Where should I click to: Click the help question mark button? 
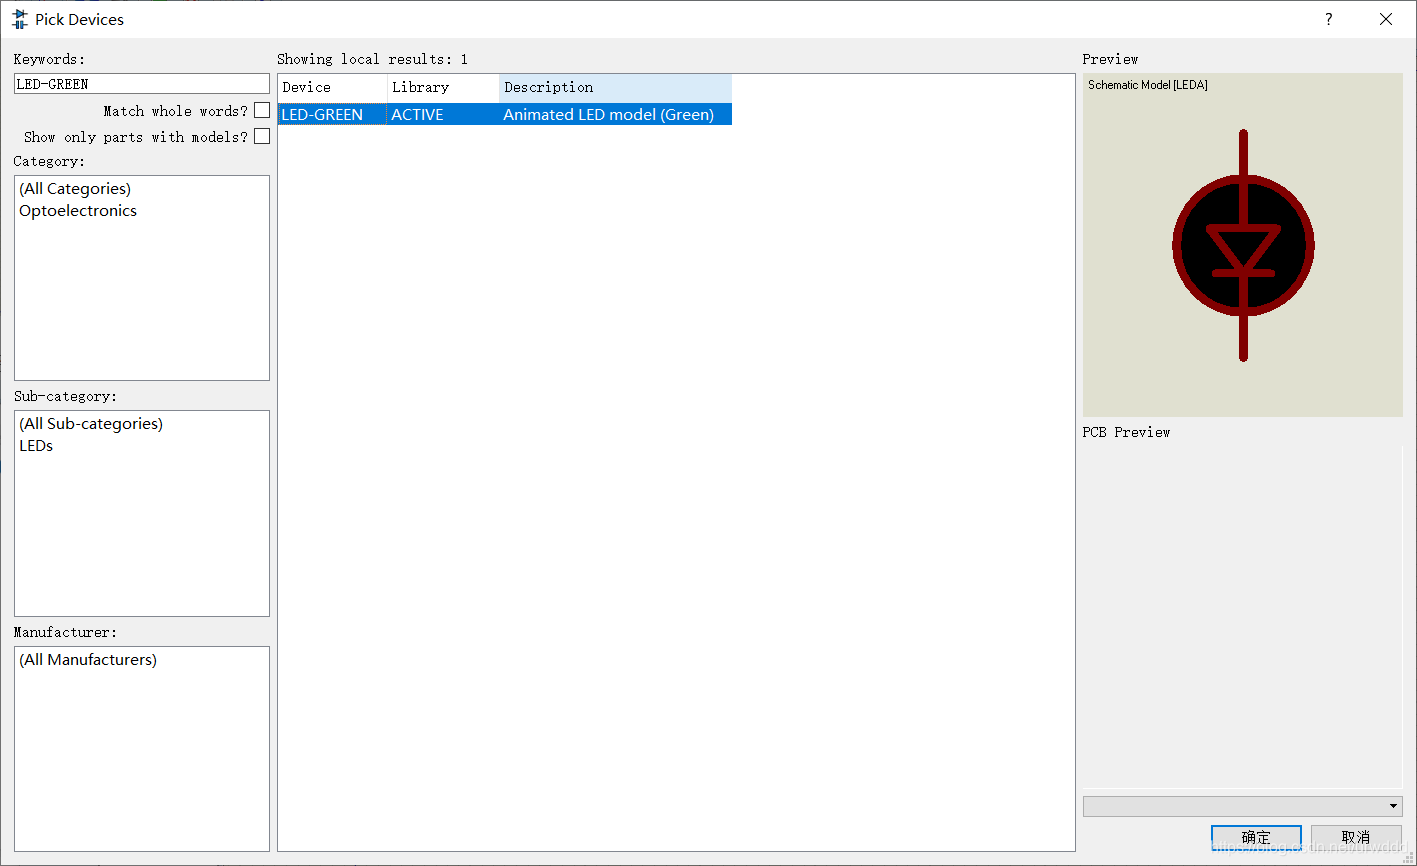click(x=1329, y=19)
